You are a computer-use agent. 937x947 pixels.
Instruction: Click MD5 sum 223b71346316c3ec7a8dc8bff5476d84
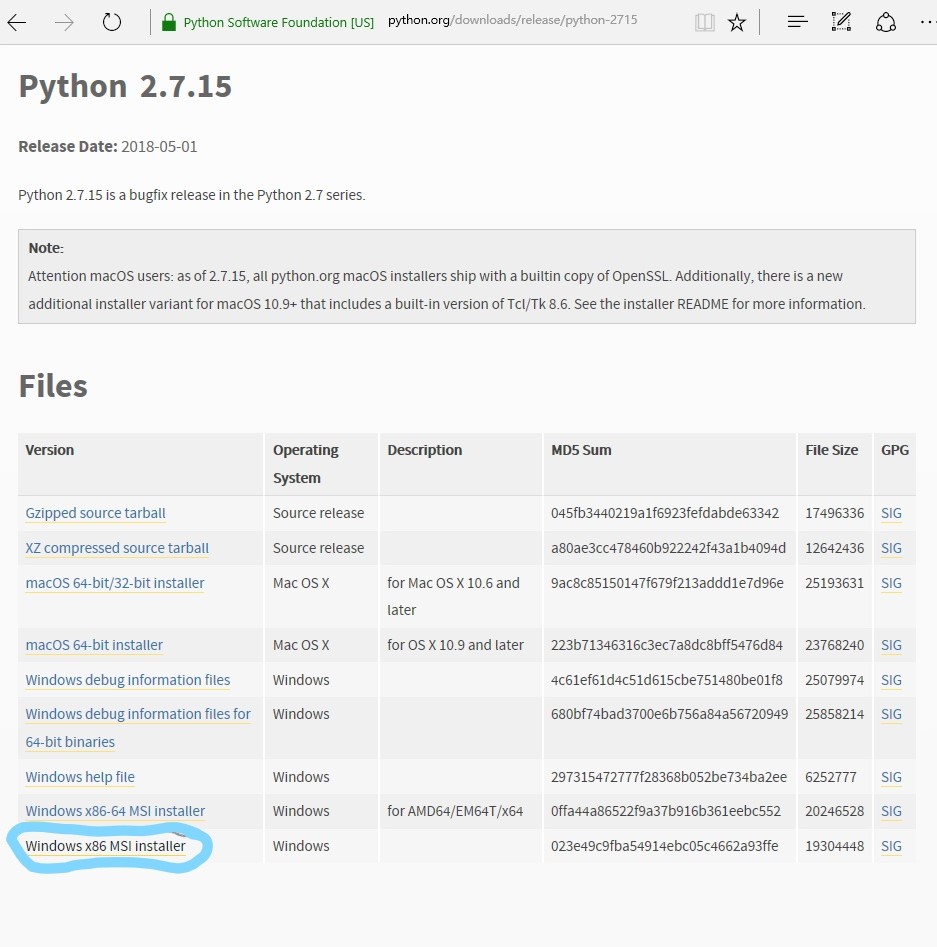pos(666,646)
